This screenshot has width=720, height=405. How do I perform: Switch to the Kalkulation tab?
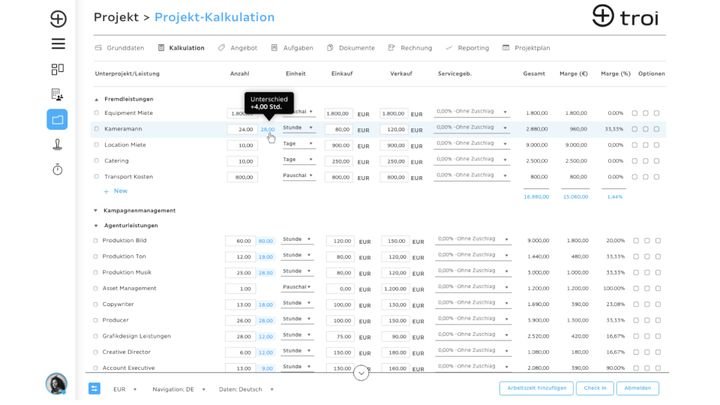click(181, 48)
